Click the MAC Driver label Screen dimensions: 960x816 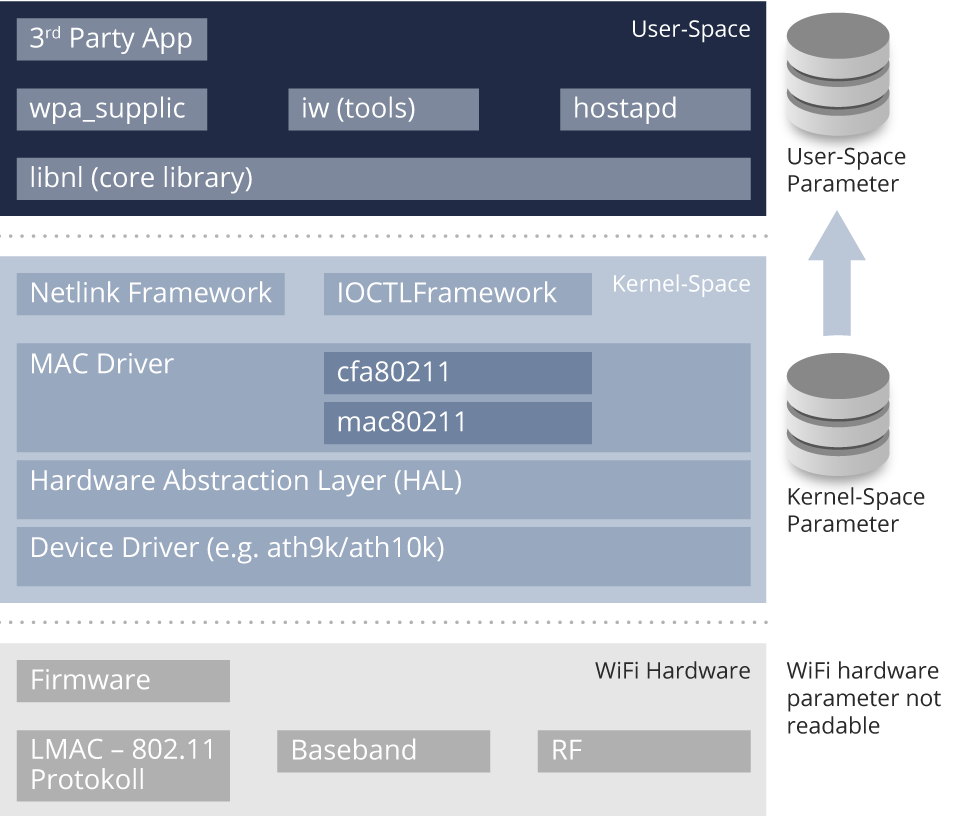102,364
